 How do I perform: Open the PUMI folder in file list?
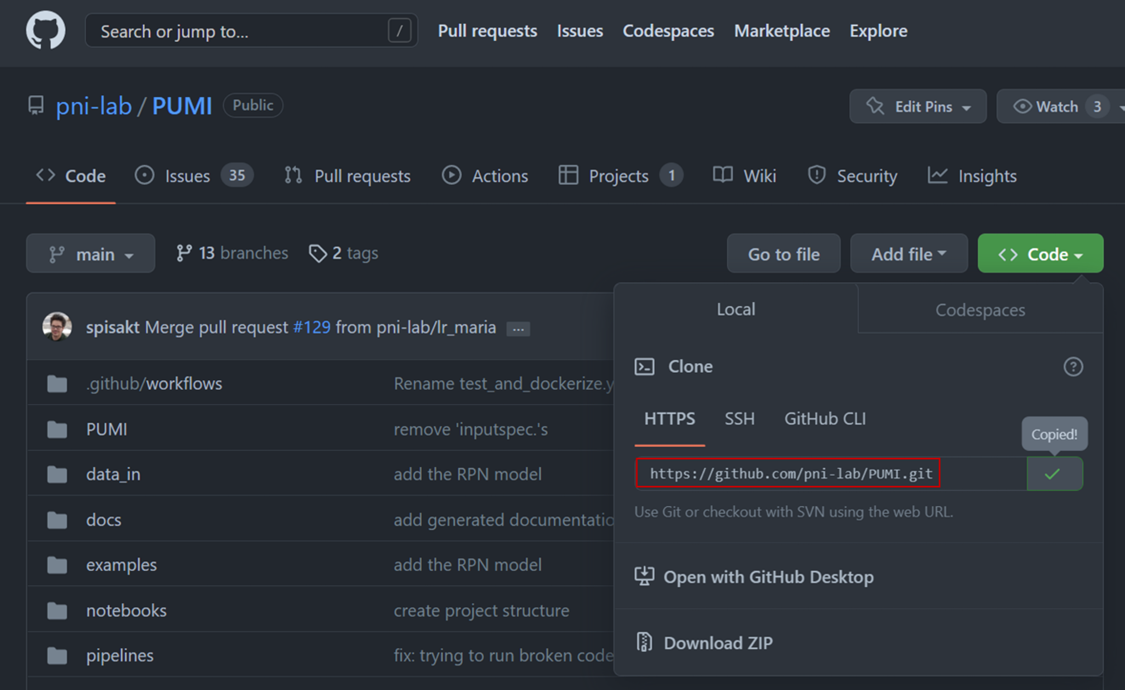tap(107, 429)
